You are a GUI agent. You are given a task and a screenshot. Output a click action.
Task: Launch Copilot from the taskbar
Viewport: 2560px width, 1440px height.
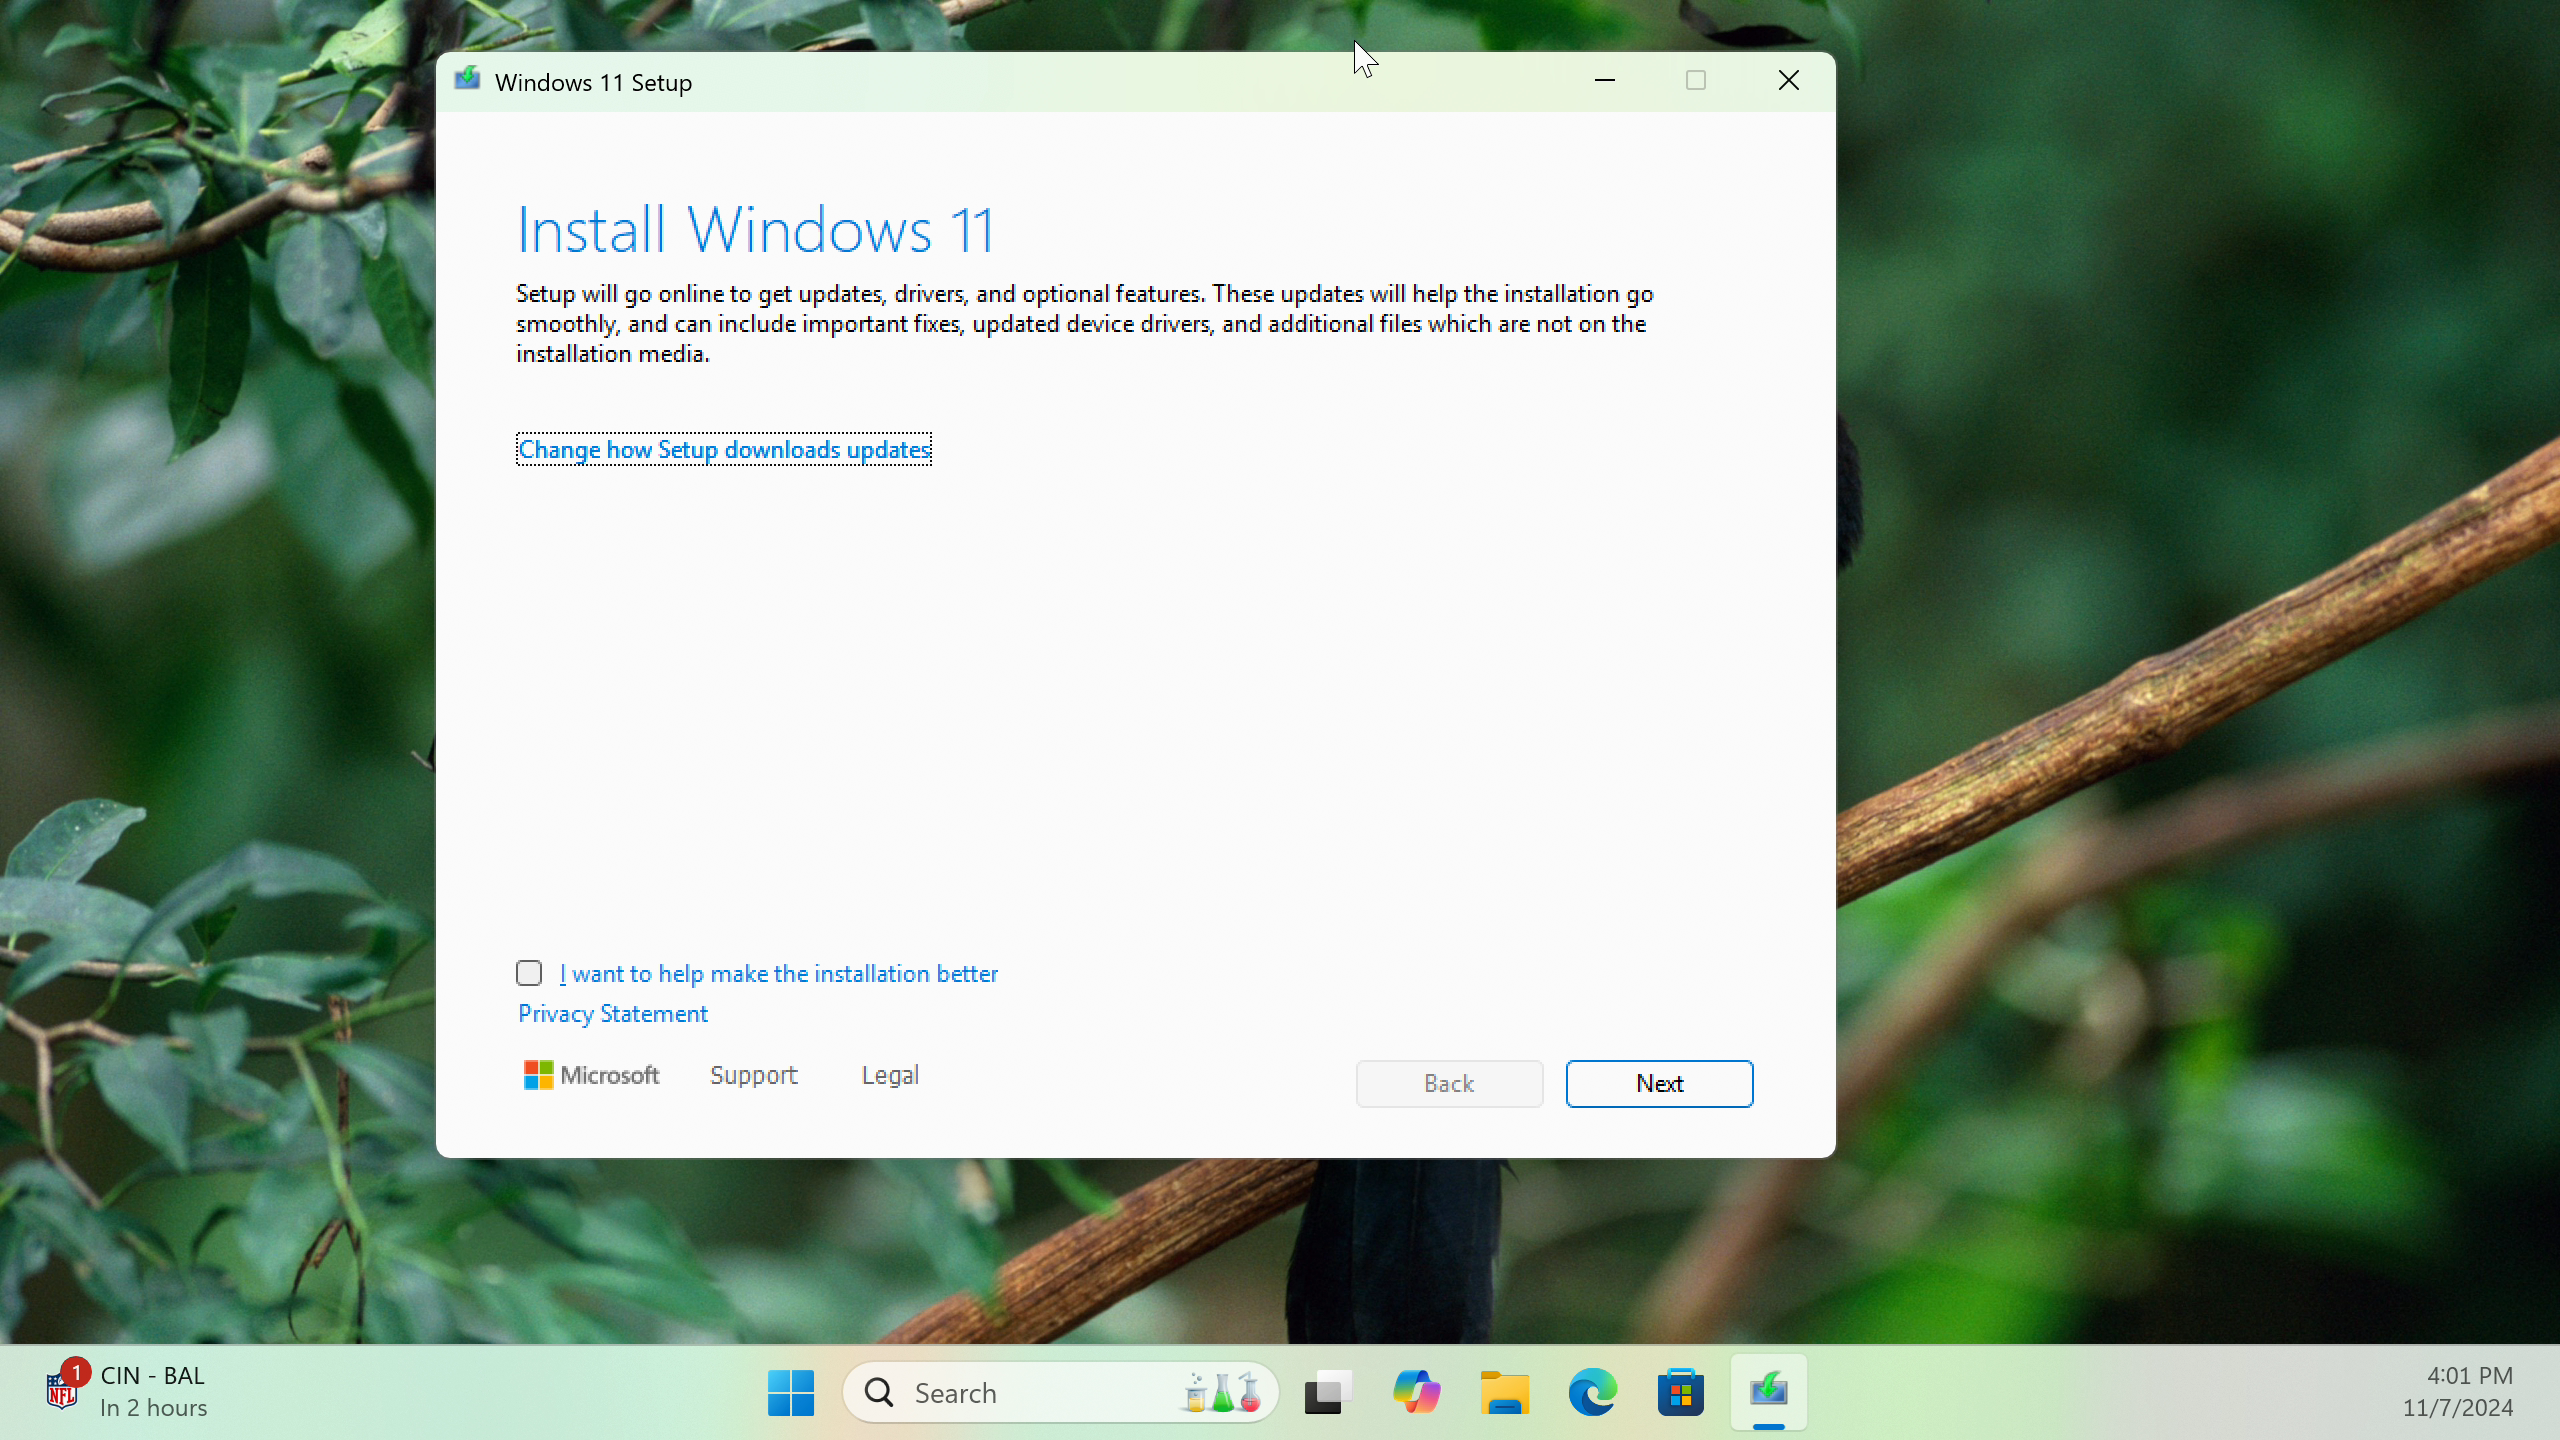pyautogui.click(x=1416, y=1392)
